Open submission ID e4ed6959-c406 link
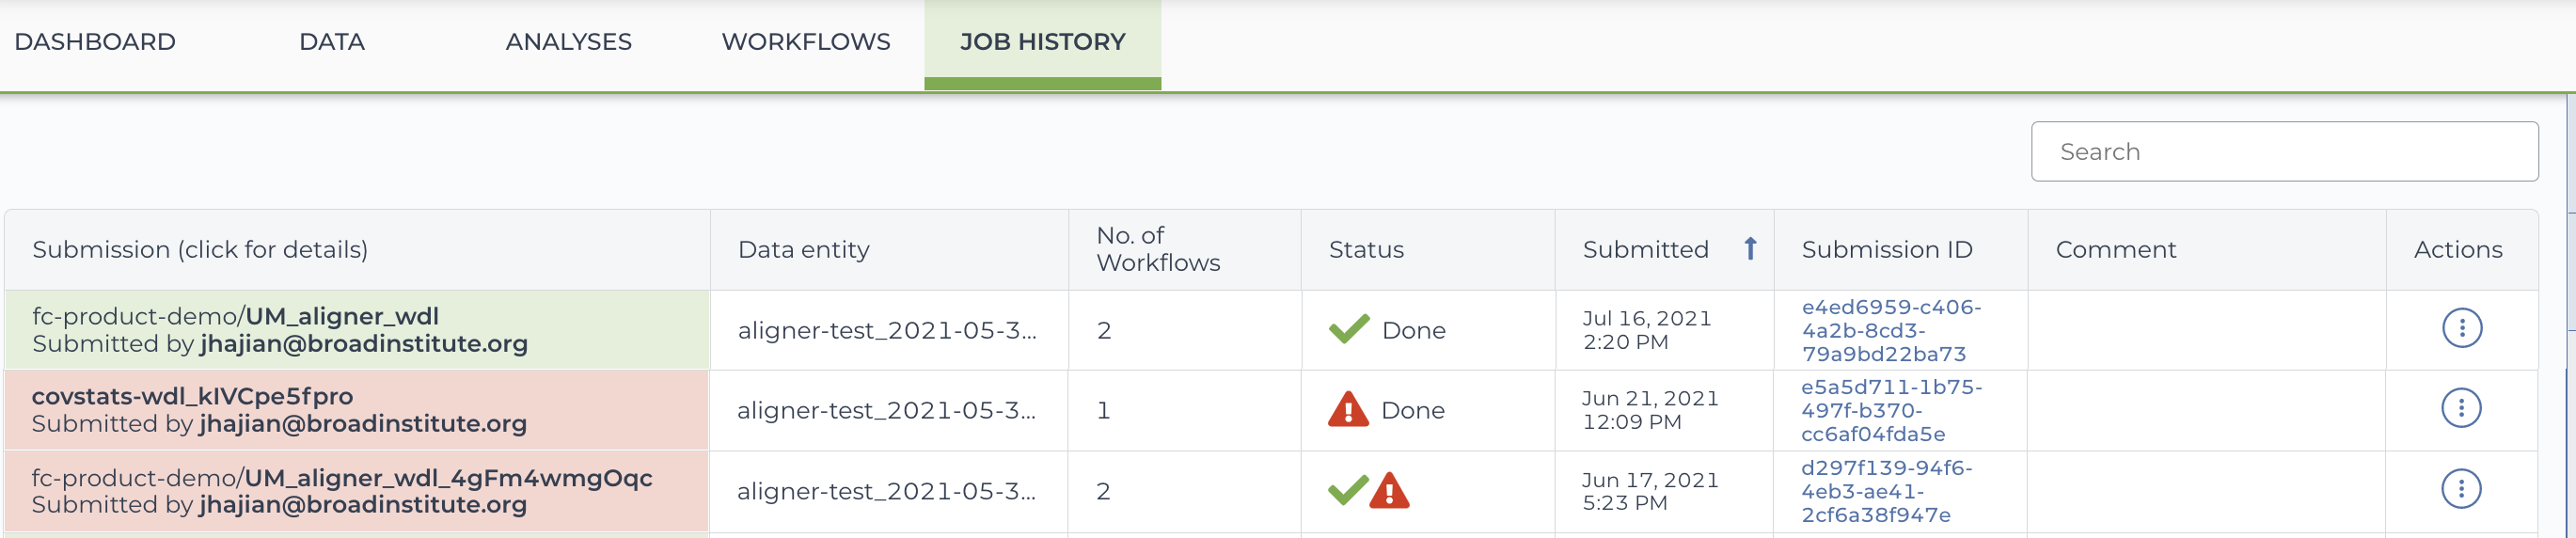The width and height of the screenshot is (2576, 538). pos(1891,330)
